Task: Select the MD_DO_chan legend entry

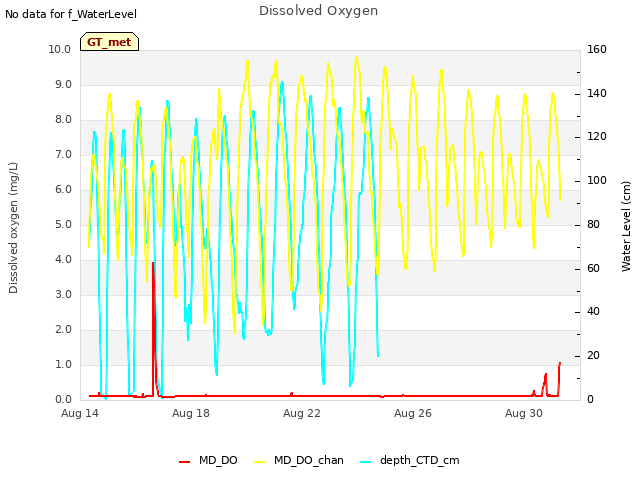Action: 299,460
